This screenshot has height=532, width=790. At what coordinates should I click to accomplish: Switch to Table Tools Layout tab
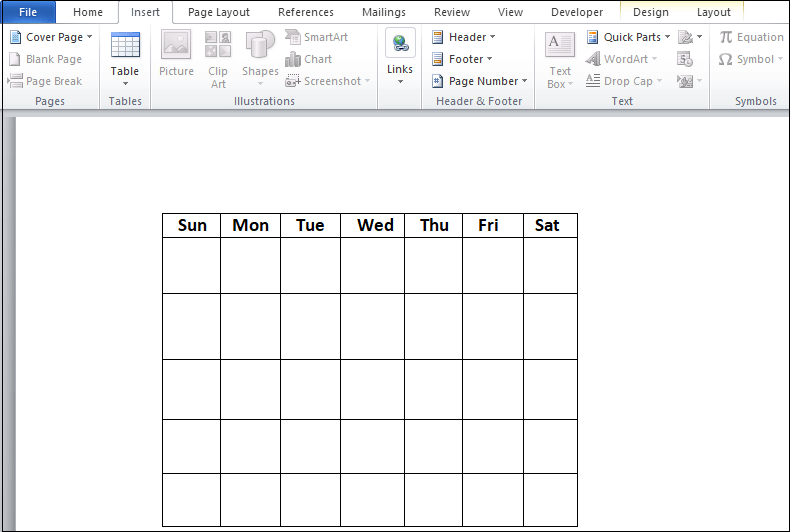click(x=713, y=12)
